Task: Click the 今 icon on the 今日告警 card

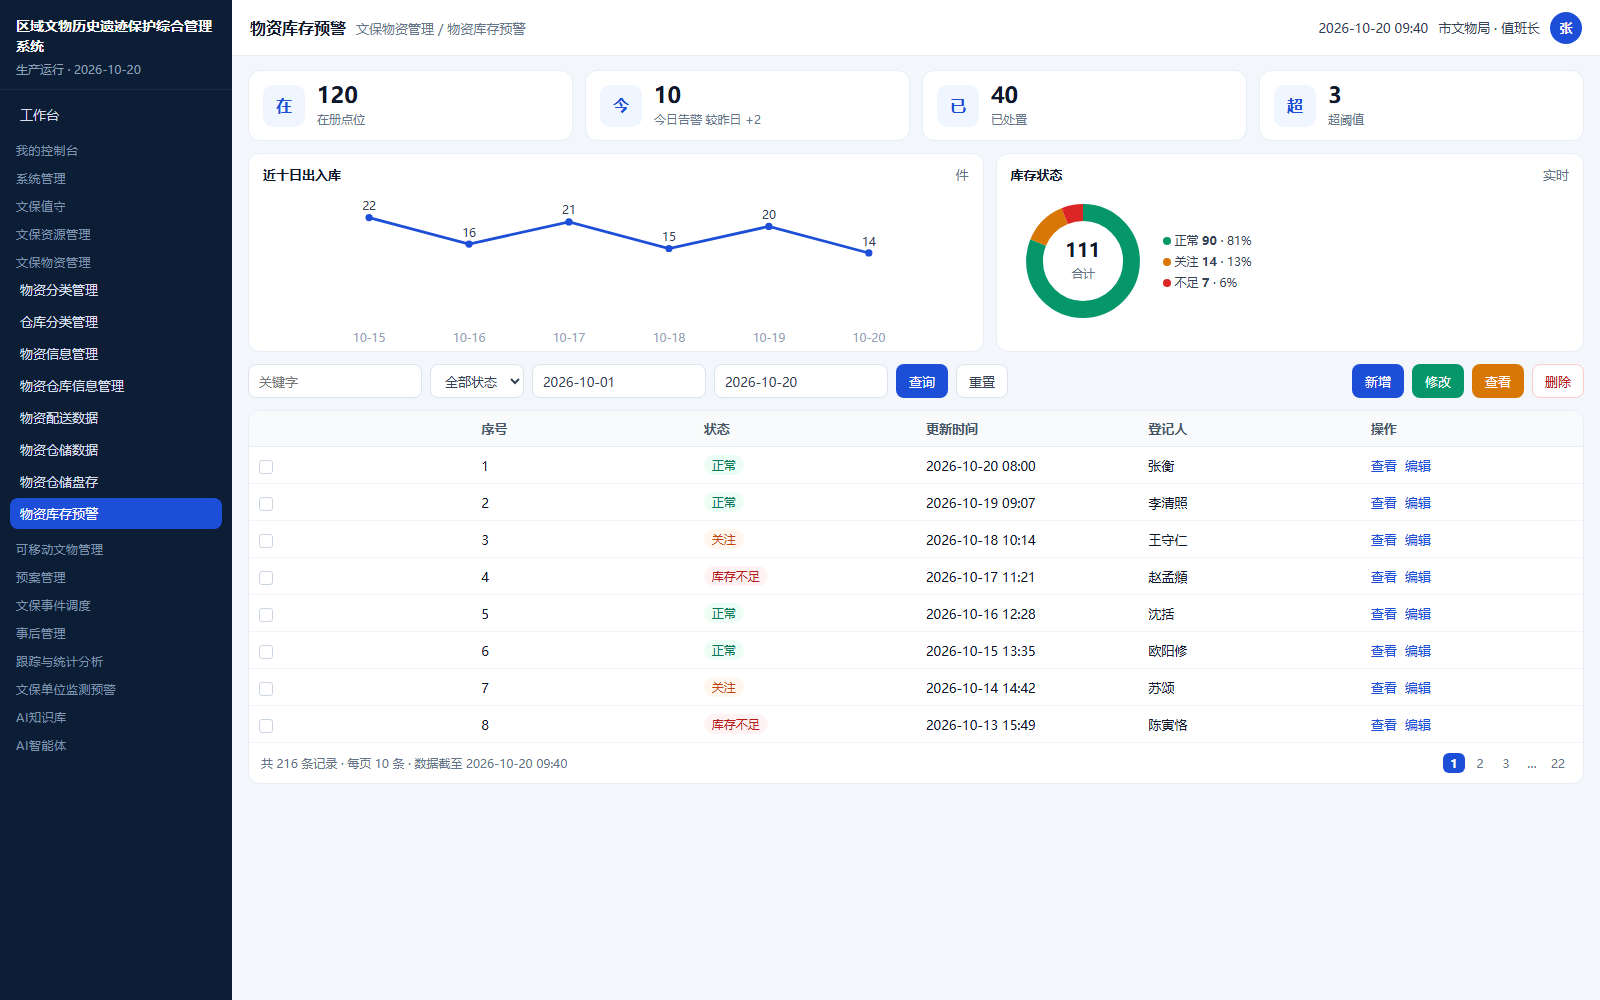Action: (x=621, y=106)
